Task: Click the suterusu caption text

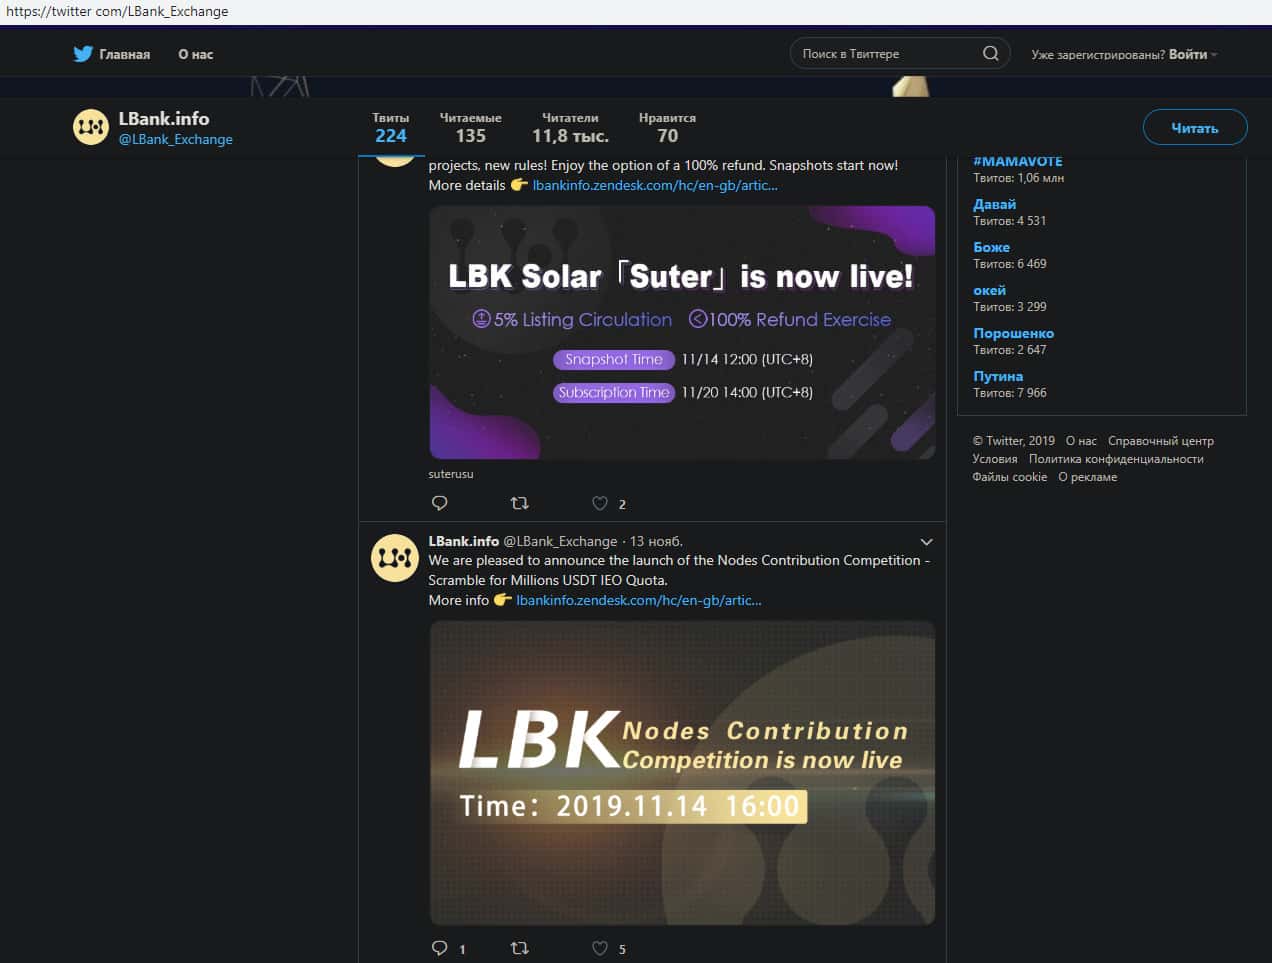Action: pyautogui.click(x=451, y=474)
